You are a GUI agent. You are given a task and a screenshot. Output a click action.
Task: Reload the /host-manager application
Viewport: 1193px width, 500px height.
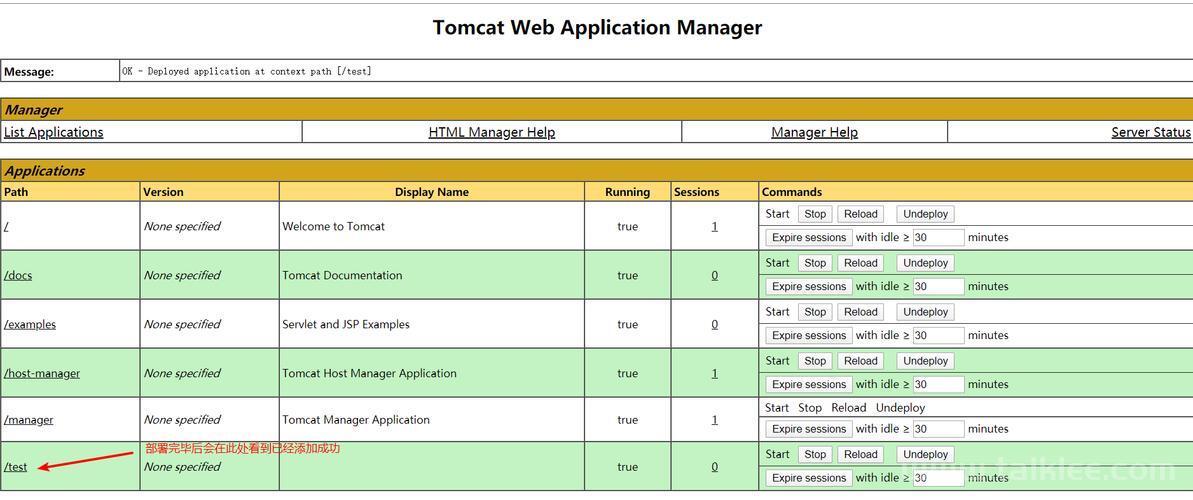pos(861,361)
